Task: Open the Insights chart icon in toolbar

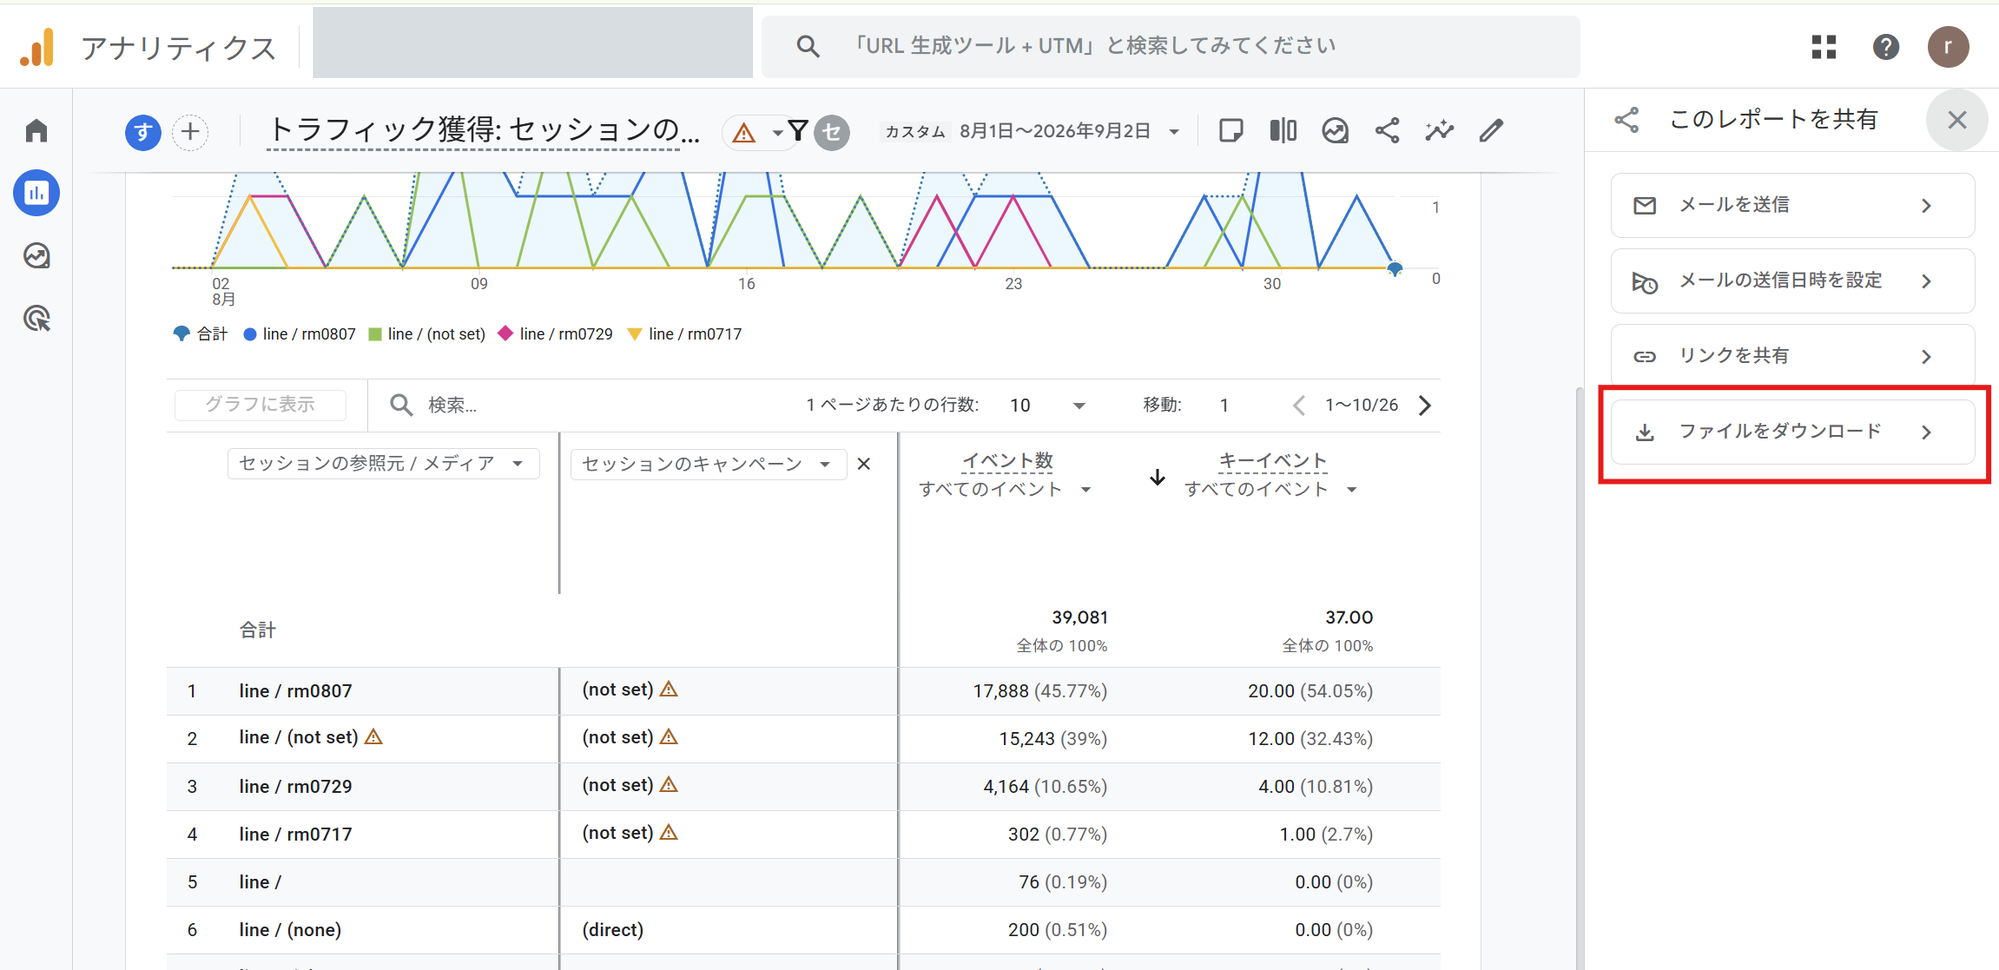Action: tap(1335, 131)
